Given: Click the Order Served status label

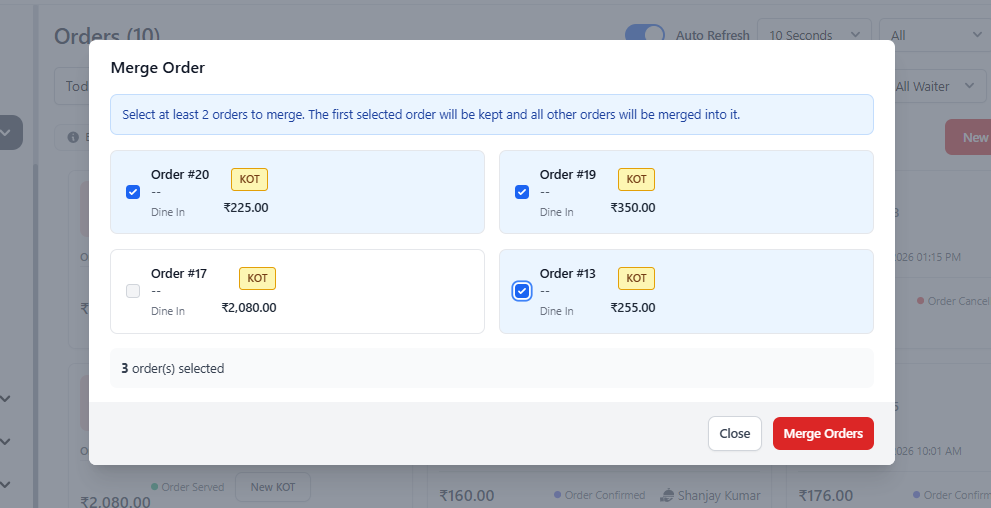Looking at the screenshot, I should (188, 487).
